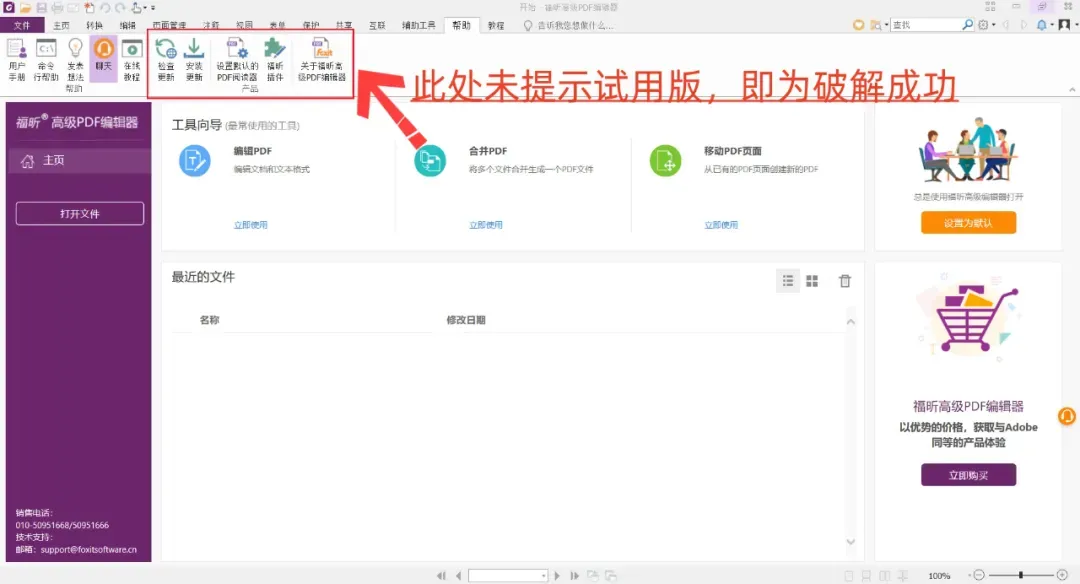Click the Undo arrow in quick access toolbar
This screenshot has width=1080, height=584.
[105, 8]
